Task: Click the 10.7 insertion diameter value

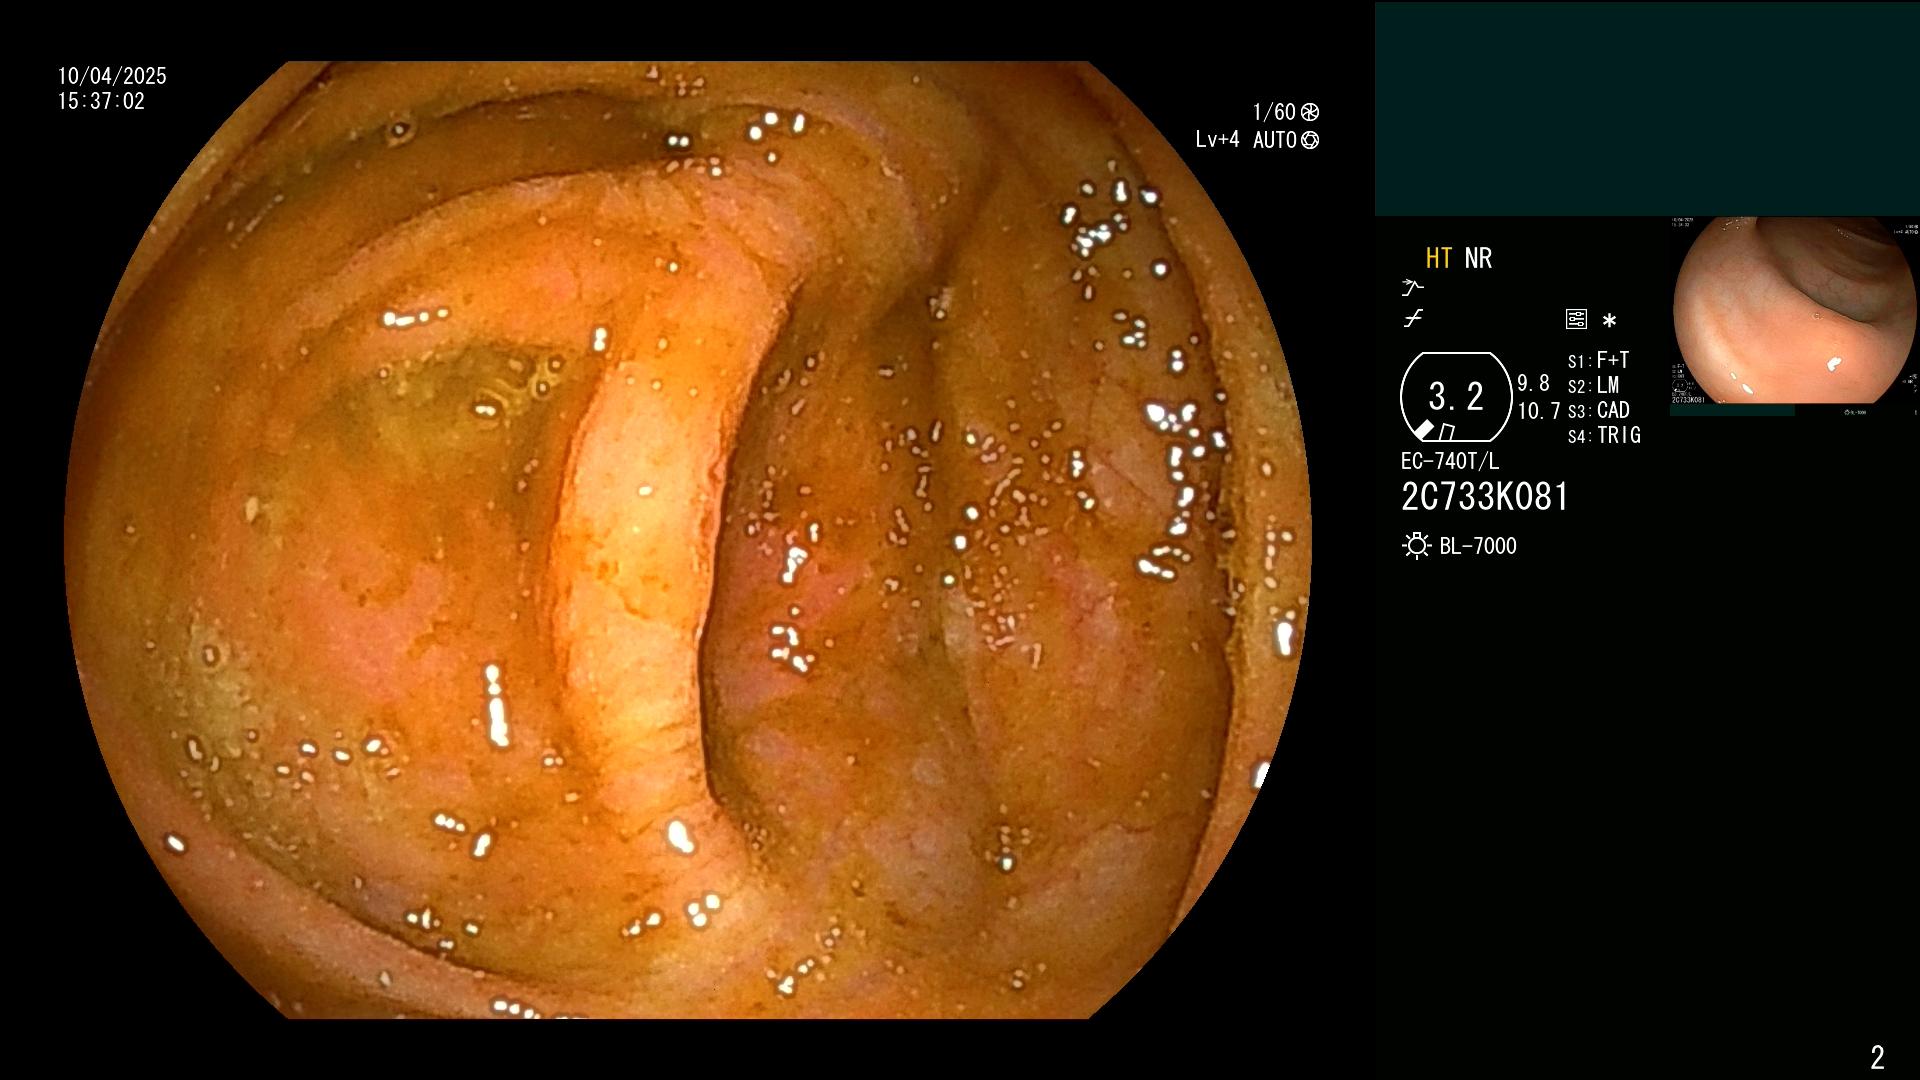Action: point(1539,411)
